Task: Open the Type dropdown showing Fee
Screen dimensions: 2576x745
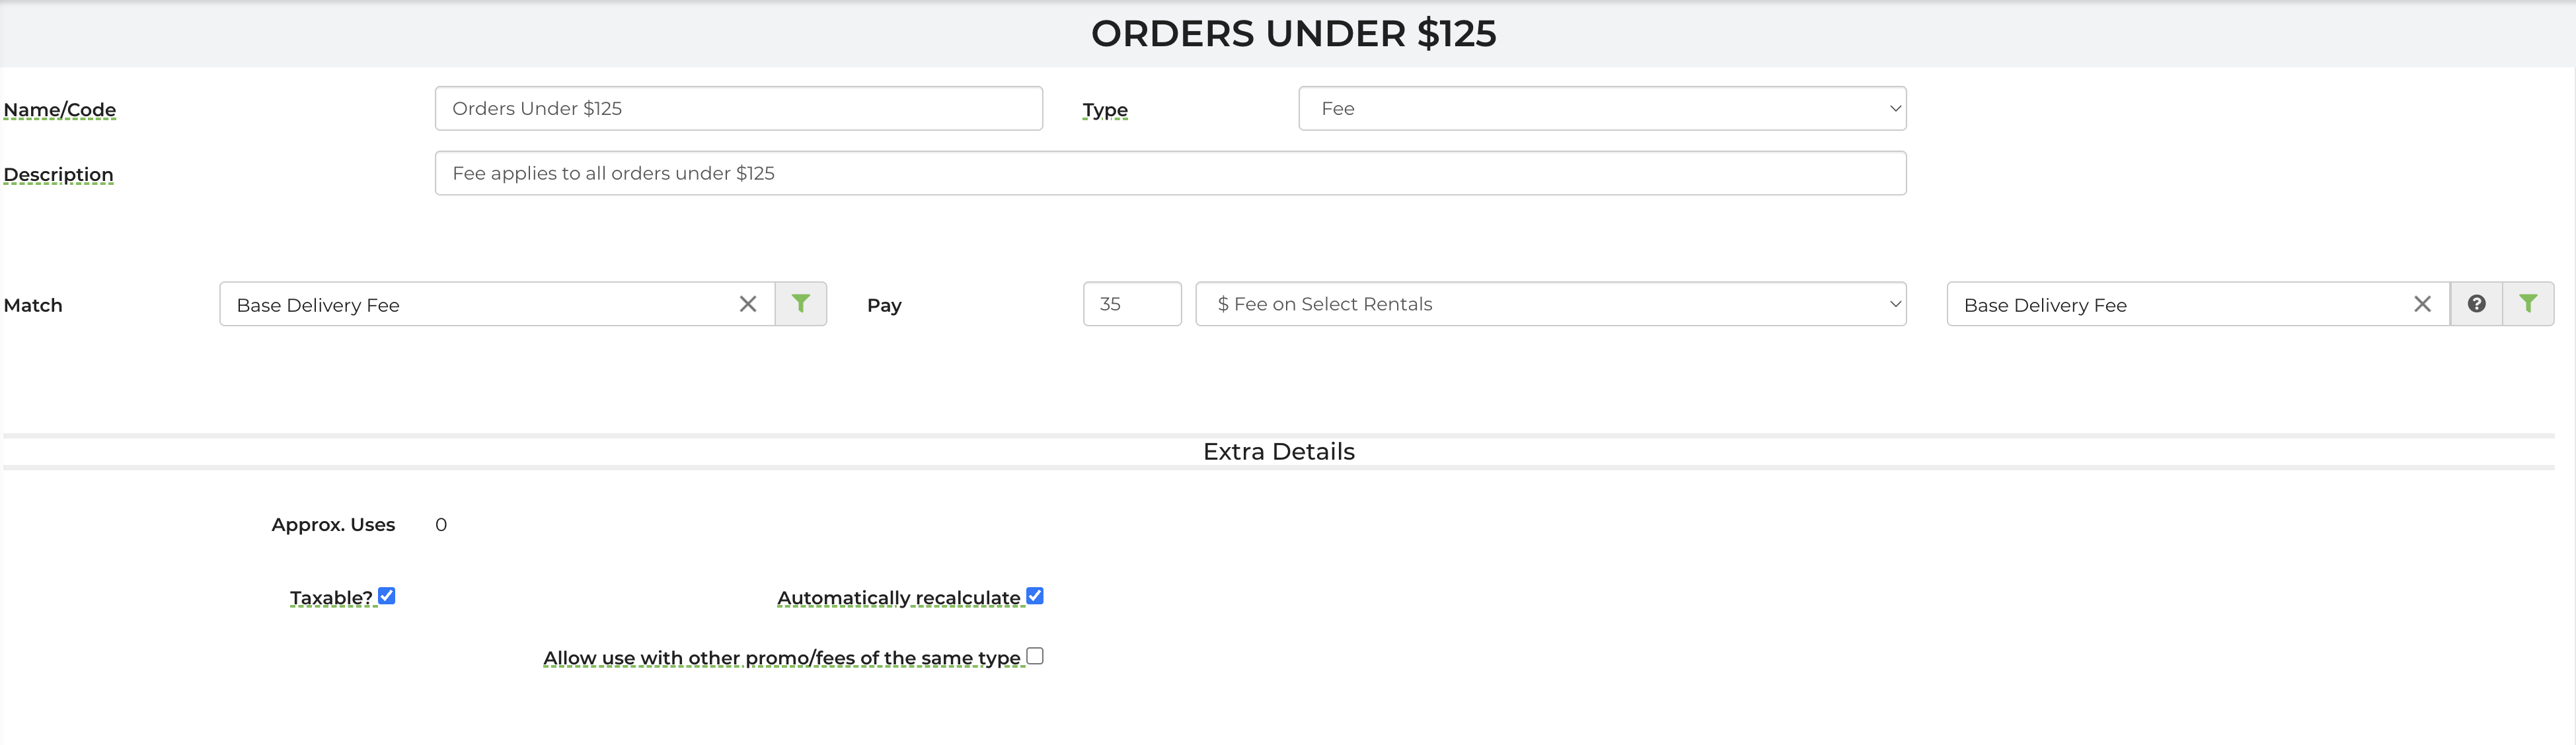Action: (x=1601, y=108)
